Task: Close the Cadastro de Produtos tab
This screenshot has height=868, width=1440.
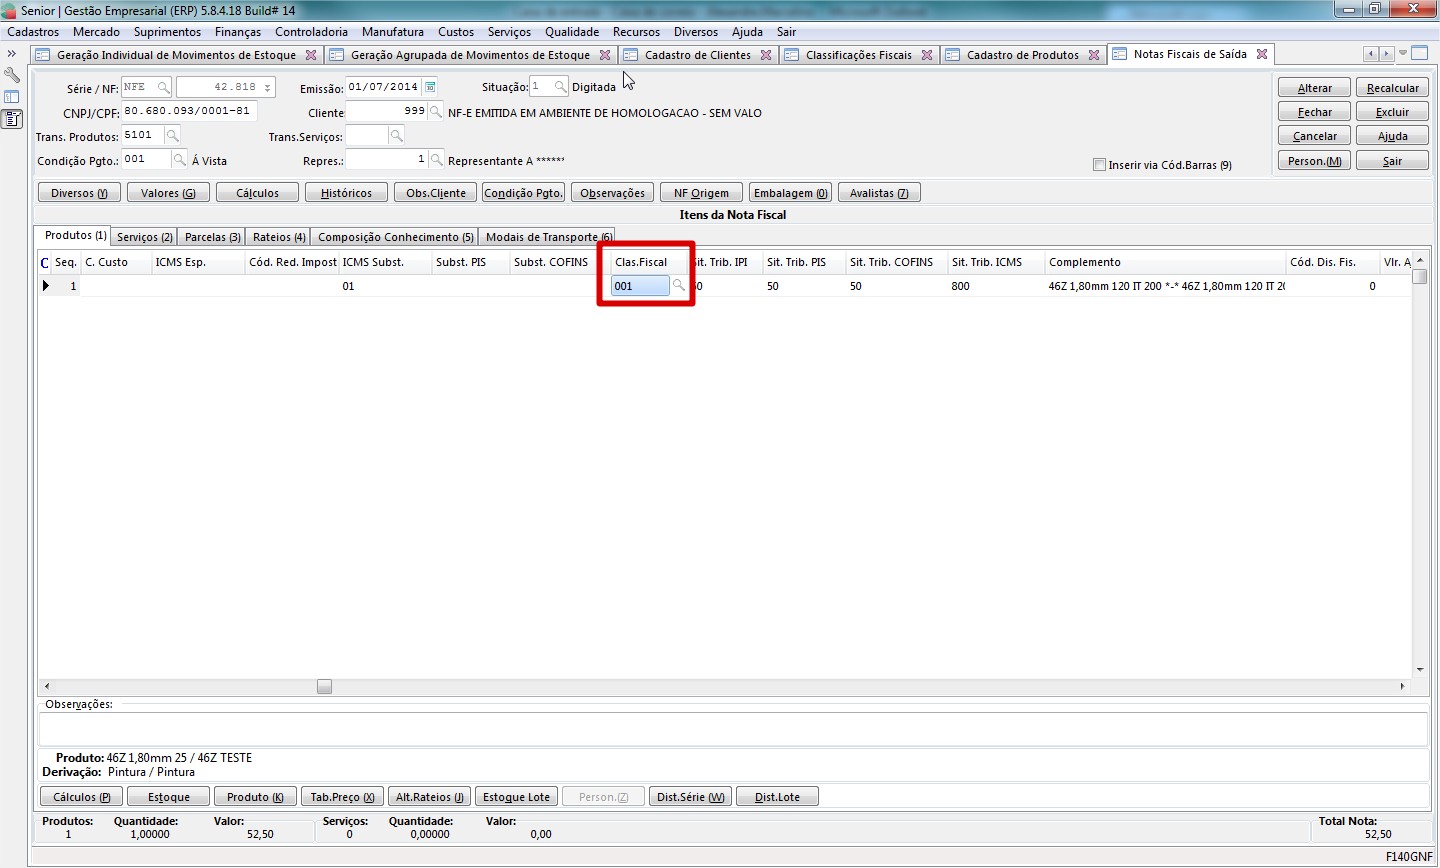Action: tap(1094, 55)
